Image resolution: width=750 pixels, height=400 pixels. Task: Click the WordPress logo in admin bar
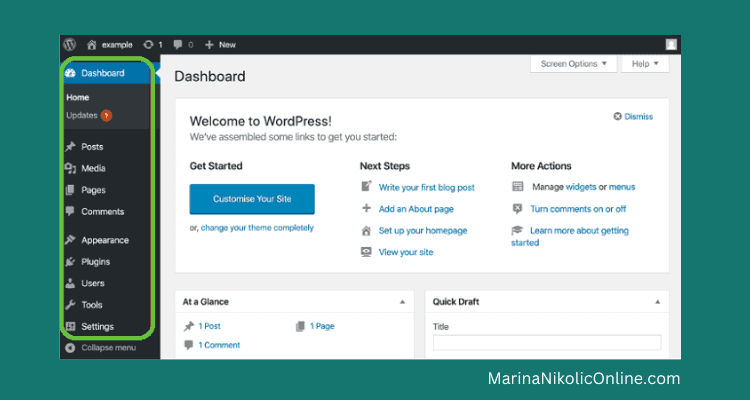[x=70, y=44]
